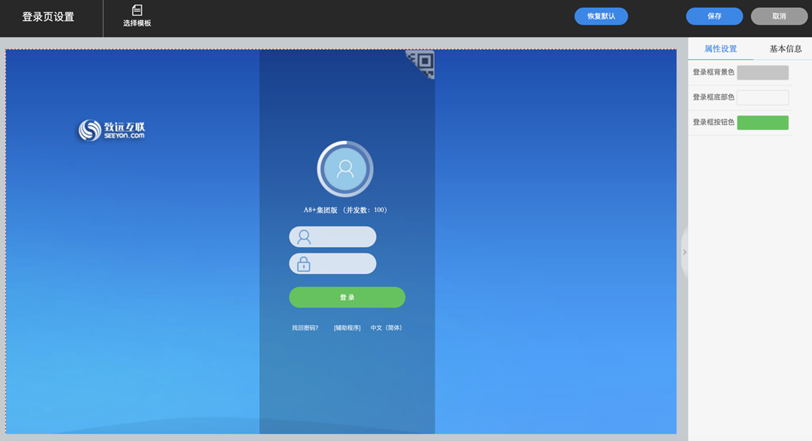The height and width of the screenshot is (441, 812).
Task: Collapse the right panel with arrow handle
Action: coord(684,252)
